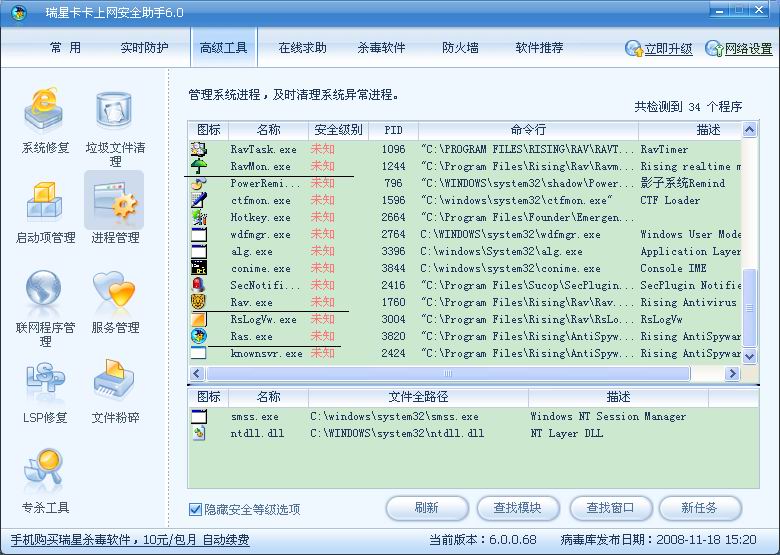Click the ntdll.dll module icon
The width and height of the screenshot is (780, 555).
[199, 433]
